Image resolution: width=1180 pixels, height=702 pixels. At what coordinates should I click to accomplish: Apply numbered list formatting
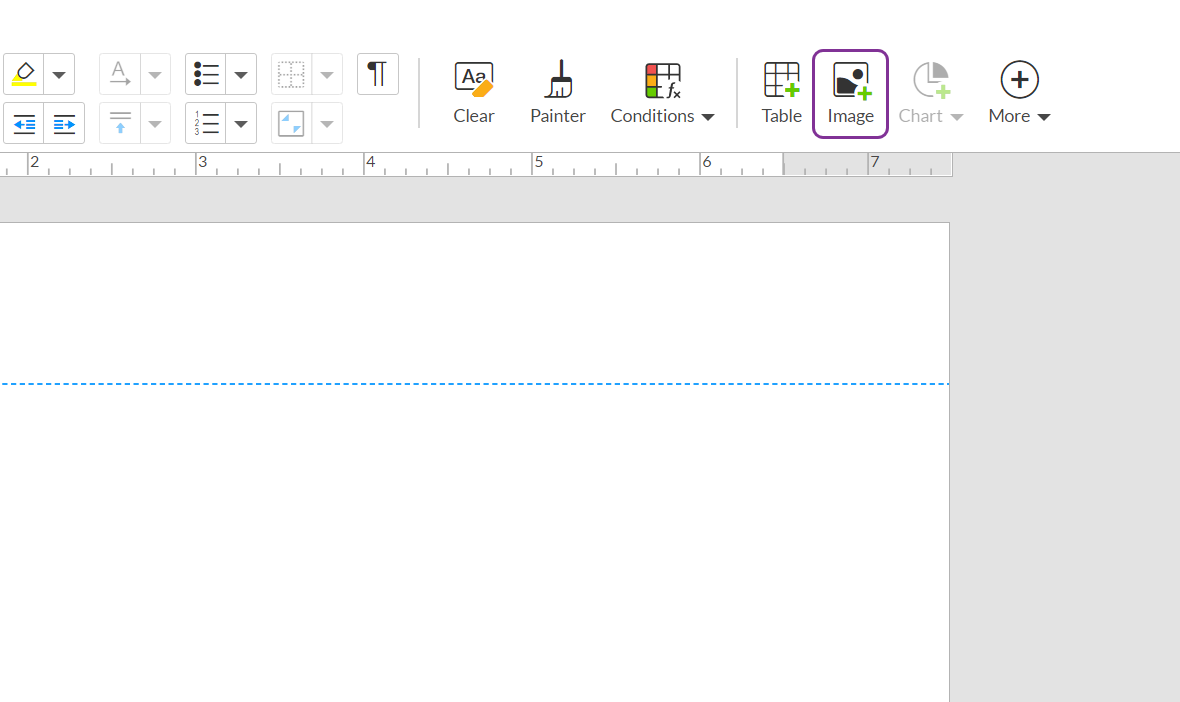pos(206,124)
